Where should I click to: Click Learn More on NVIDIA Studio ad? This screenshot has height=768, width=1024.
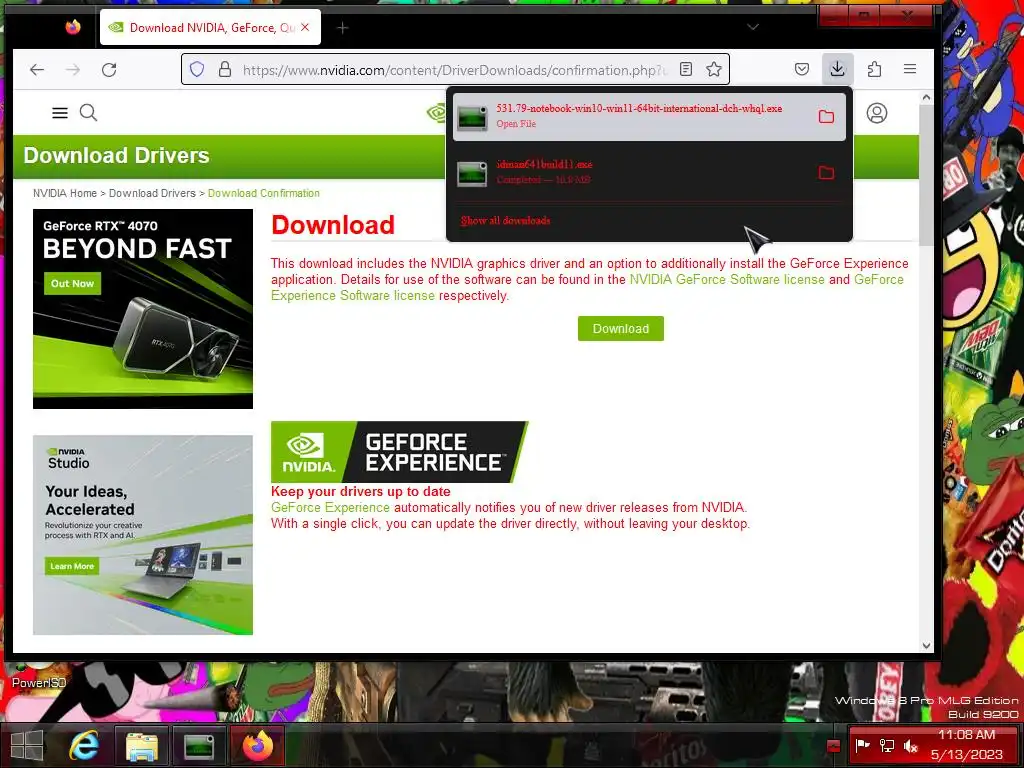72,566
